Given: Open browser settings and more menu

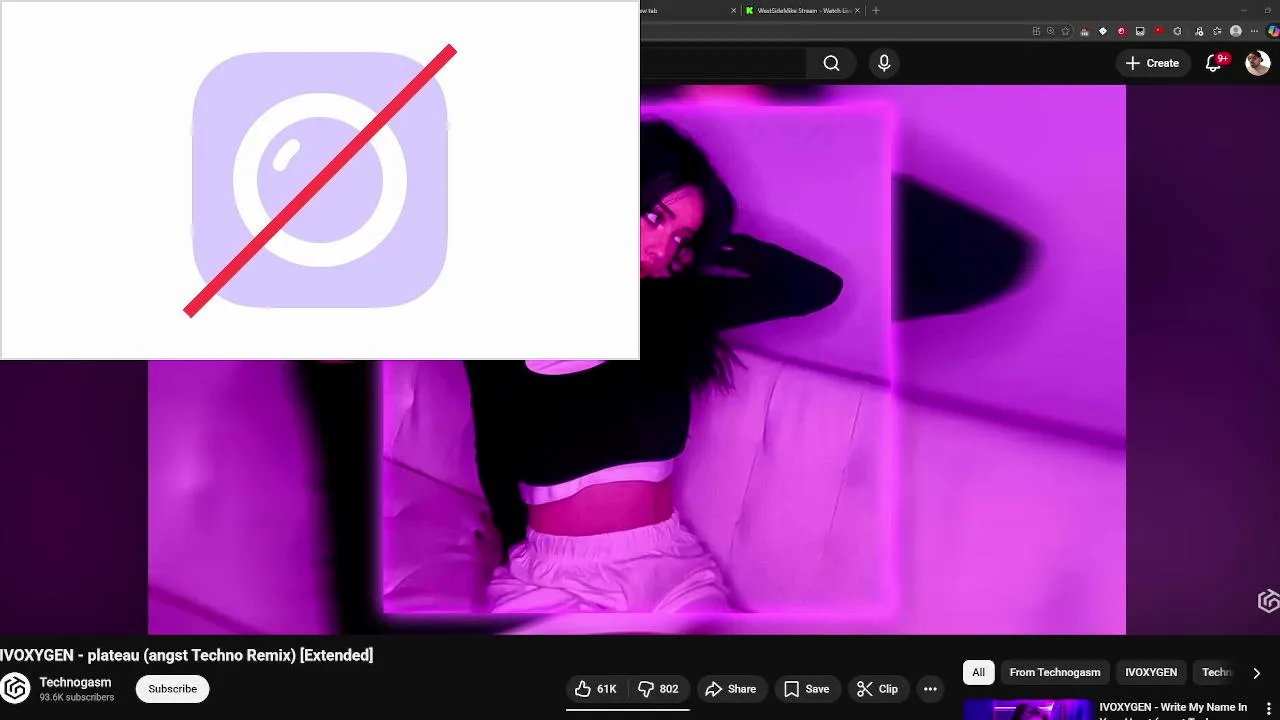Looking at the screenshot, I should (1254, 31).
